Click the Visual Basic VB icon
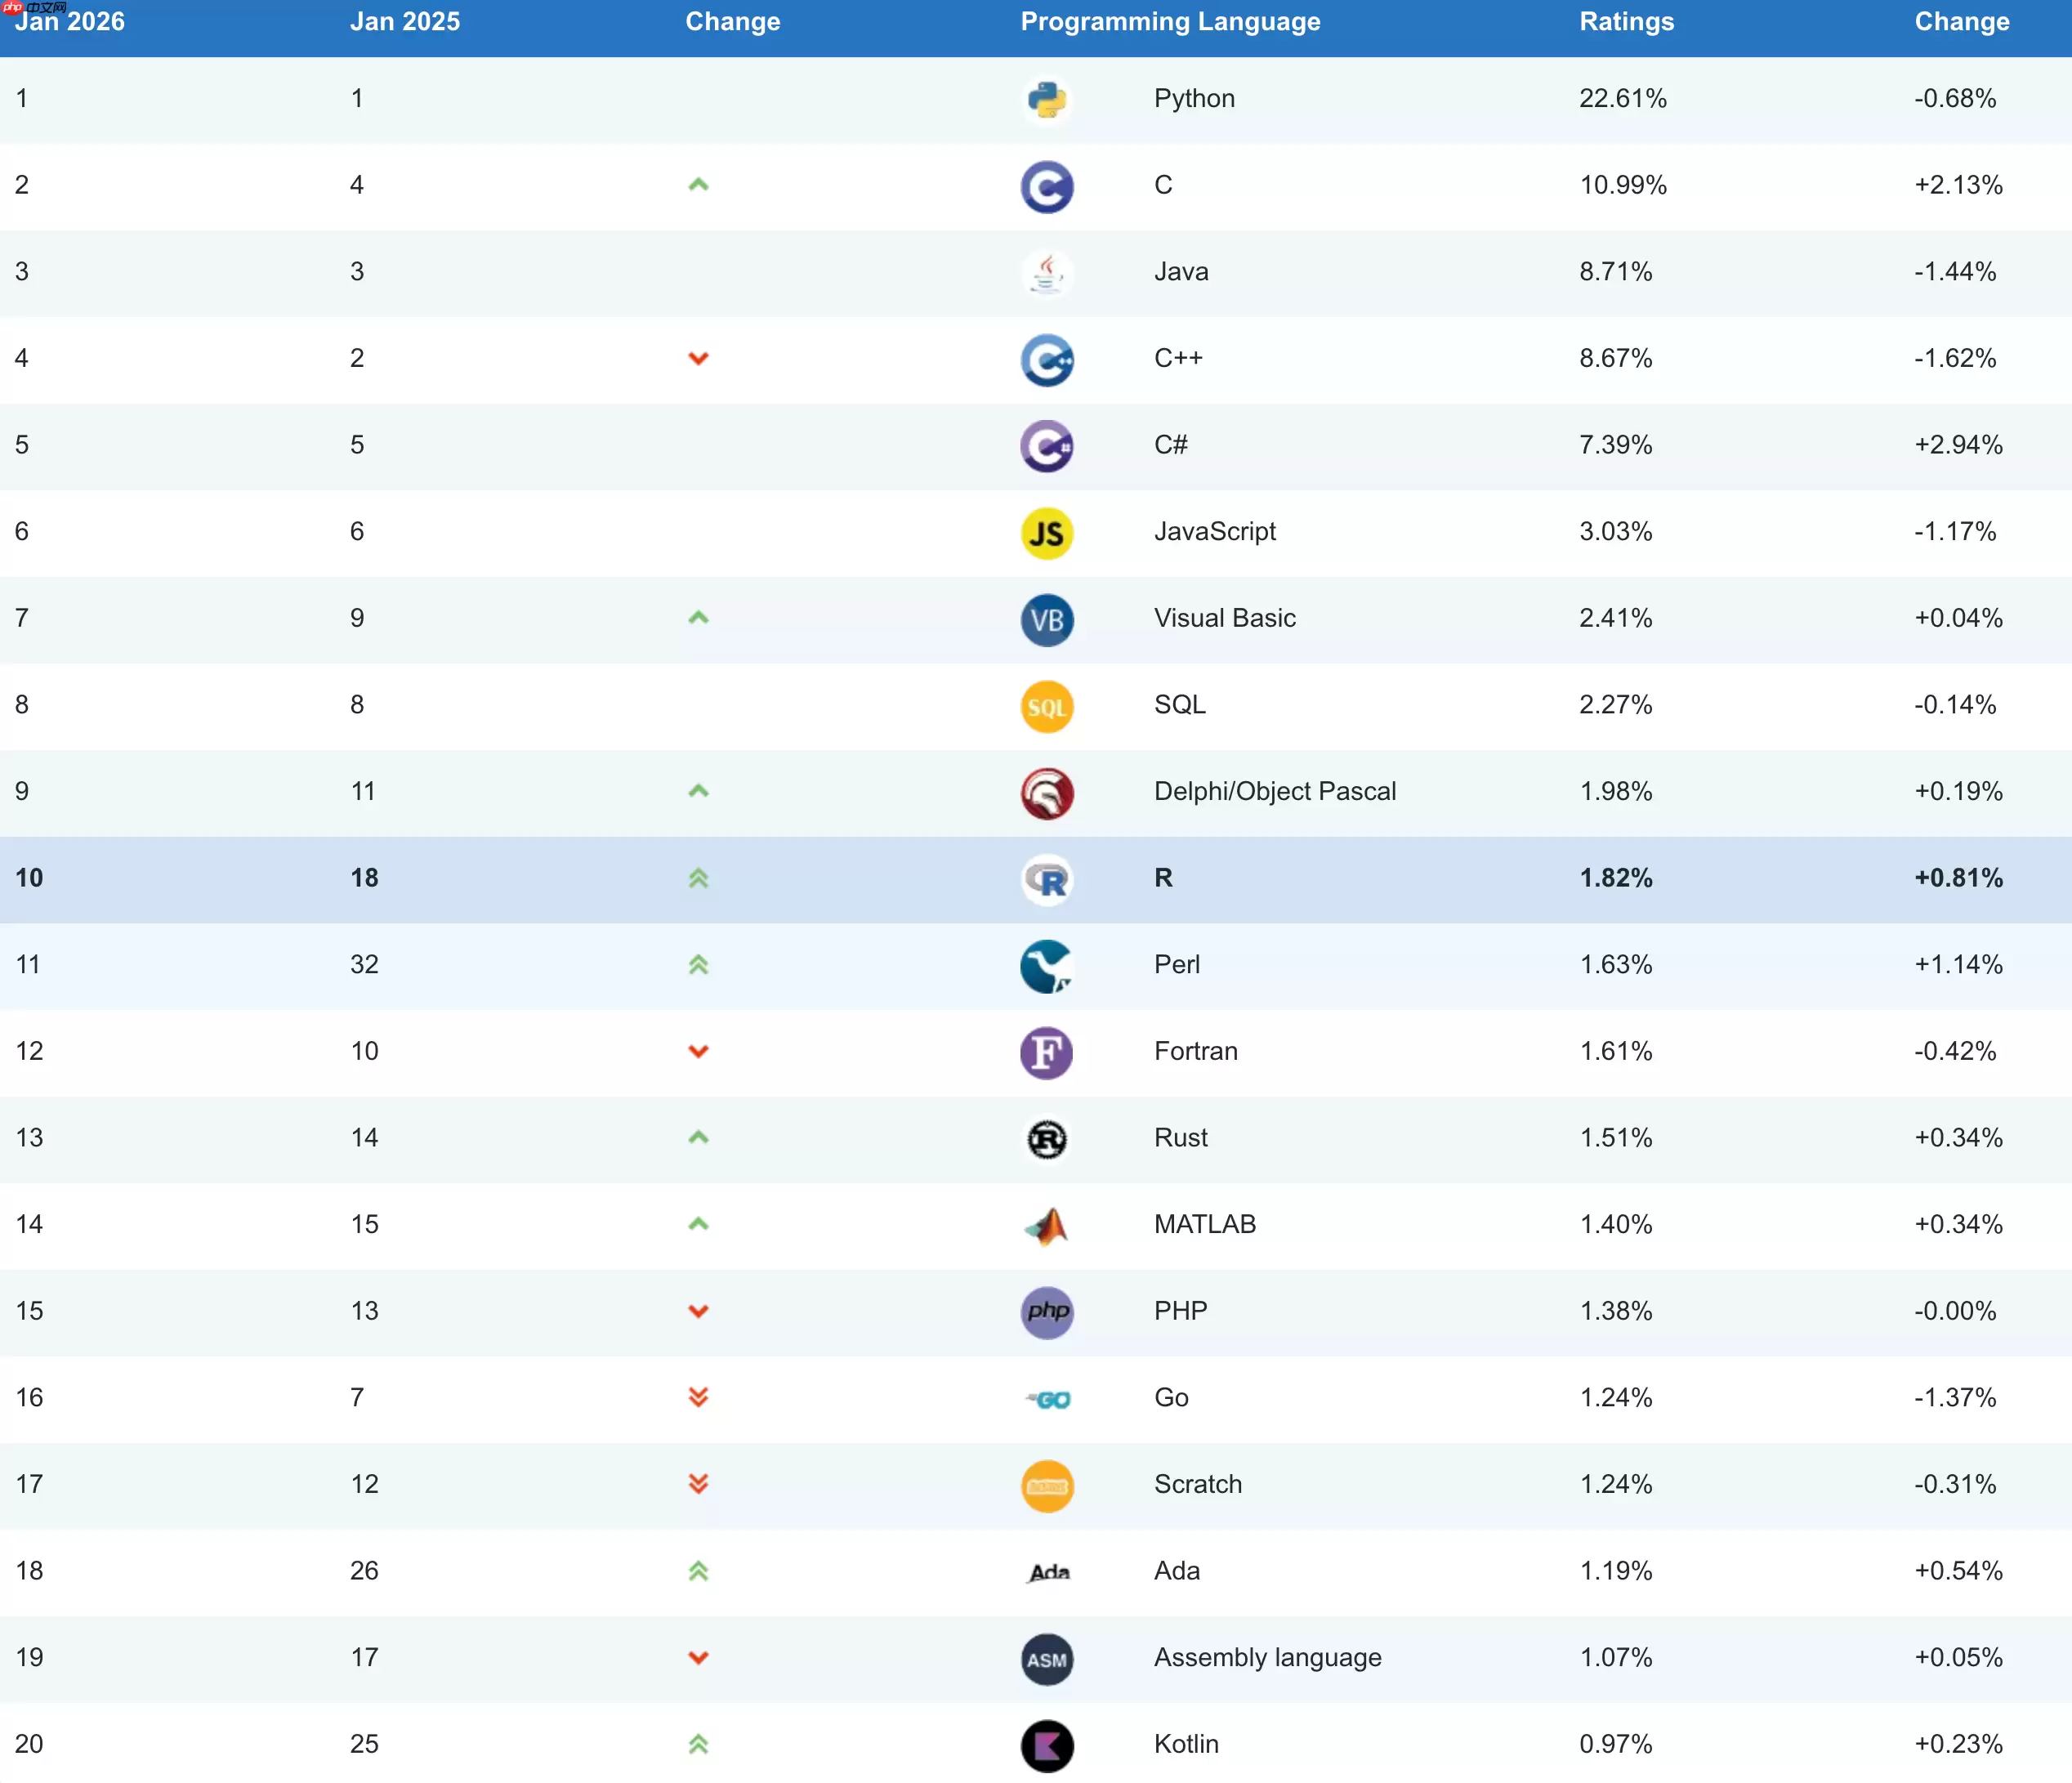Screen dimensions: 2072x1783 point(1047,620)
